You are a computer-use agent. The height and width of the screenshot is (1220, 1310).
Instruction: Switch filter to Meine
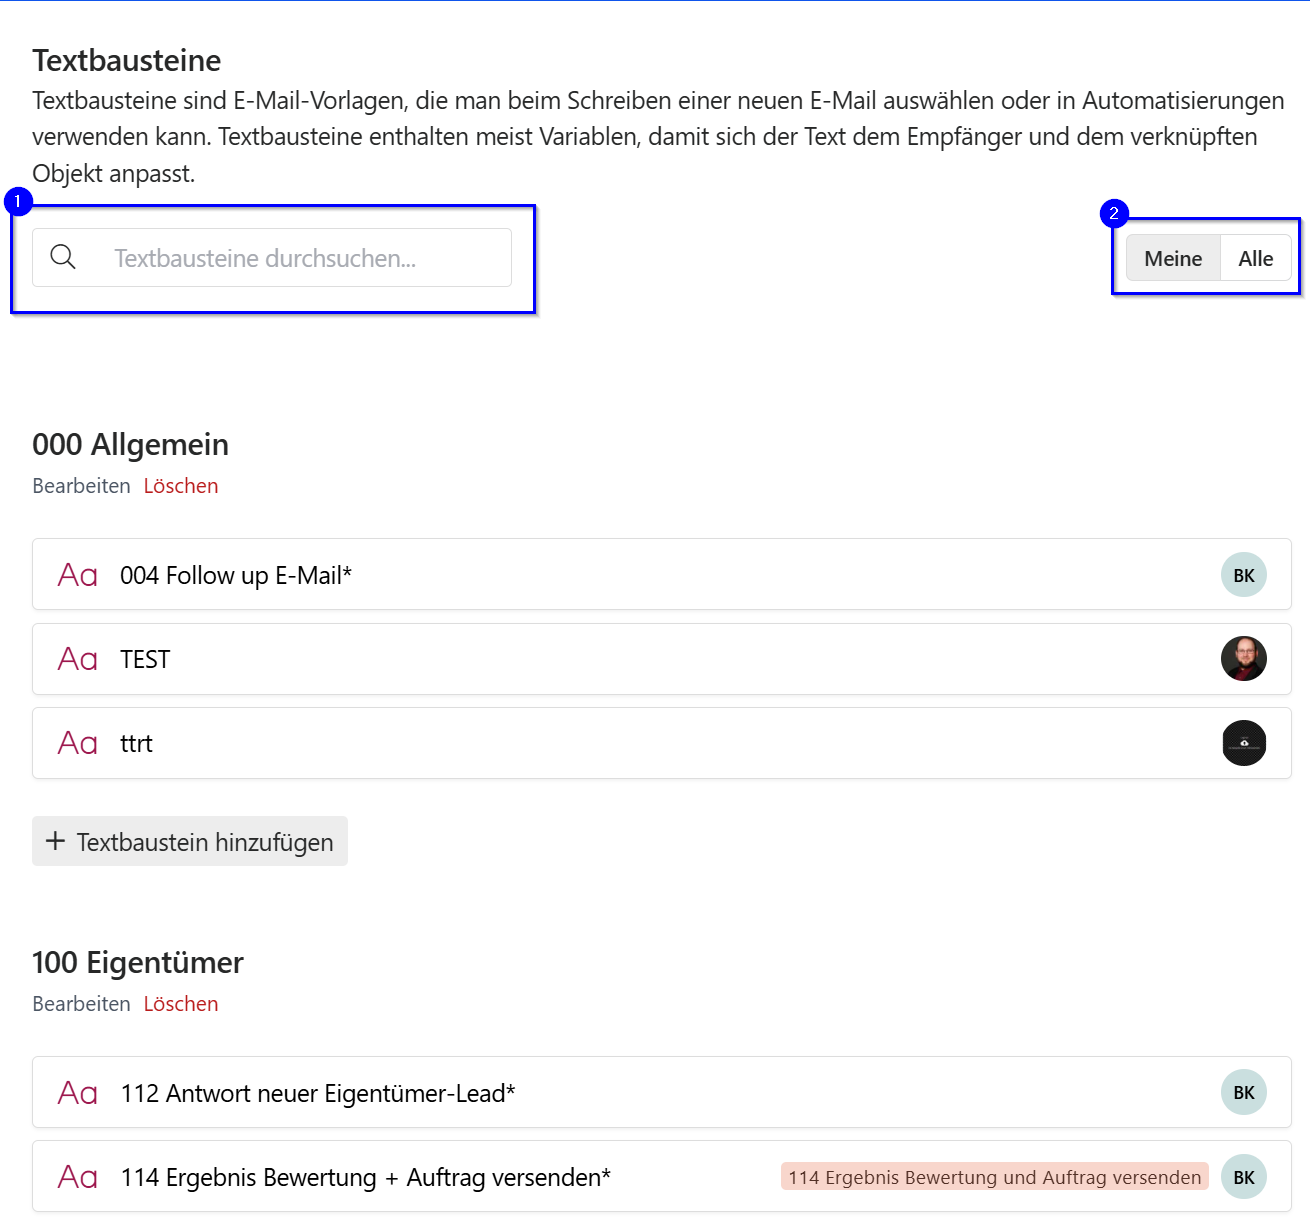click(1173, 258)
